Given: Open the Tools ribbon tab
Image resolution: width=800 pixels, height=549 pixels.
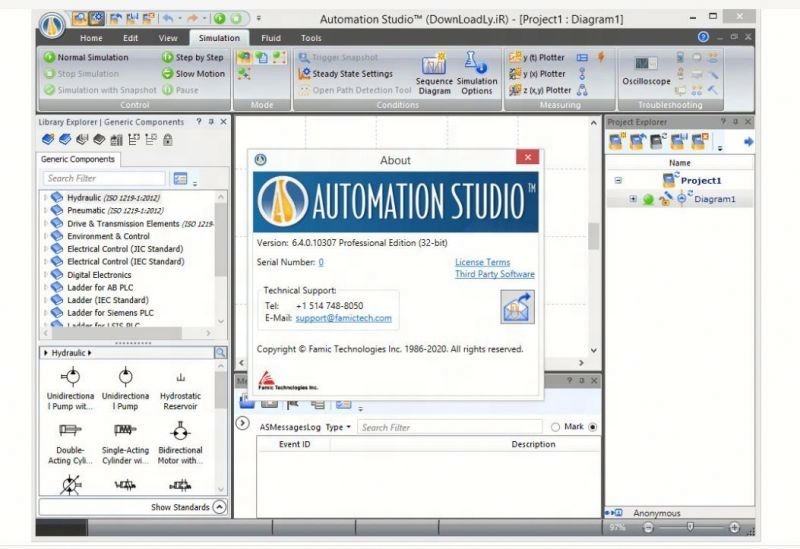Looking at the screenshot, I should [311, 38].
